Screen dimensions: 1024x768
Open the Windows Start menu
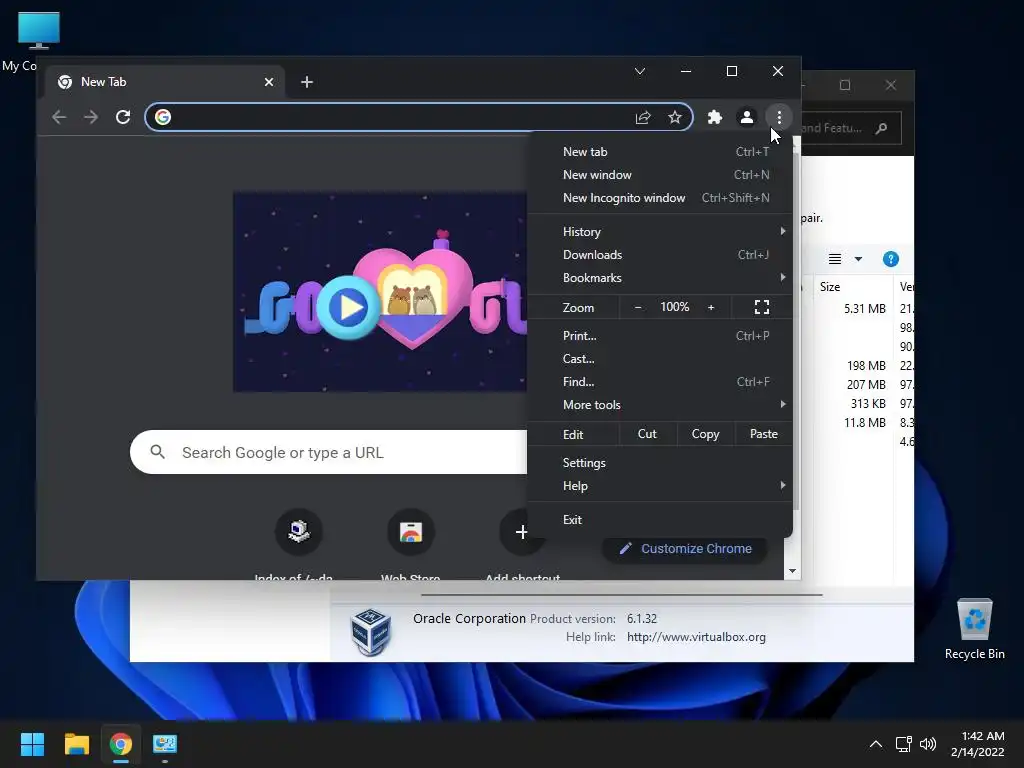(32, 744)
